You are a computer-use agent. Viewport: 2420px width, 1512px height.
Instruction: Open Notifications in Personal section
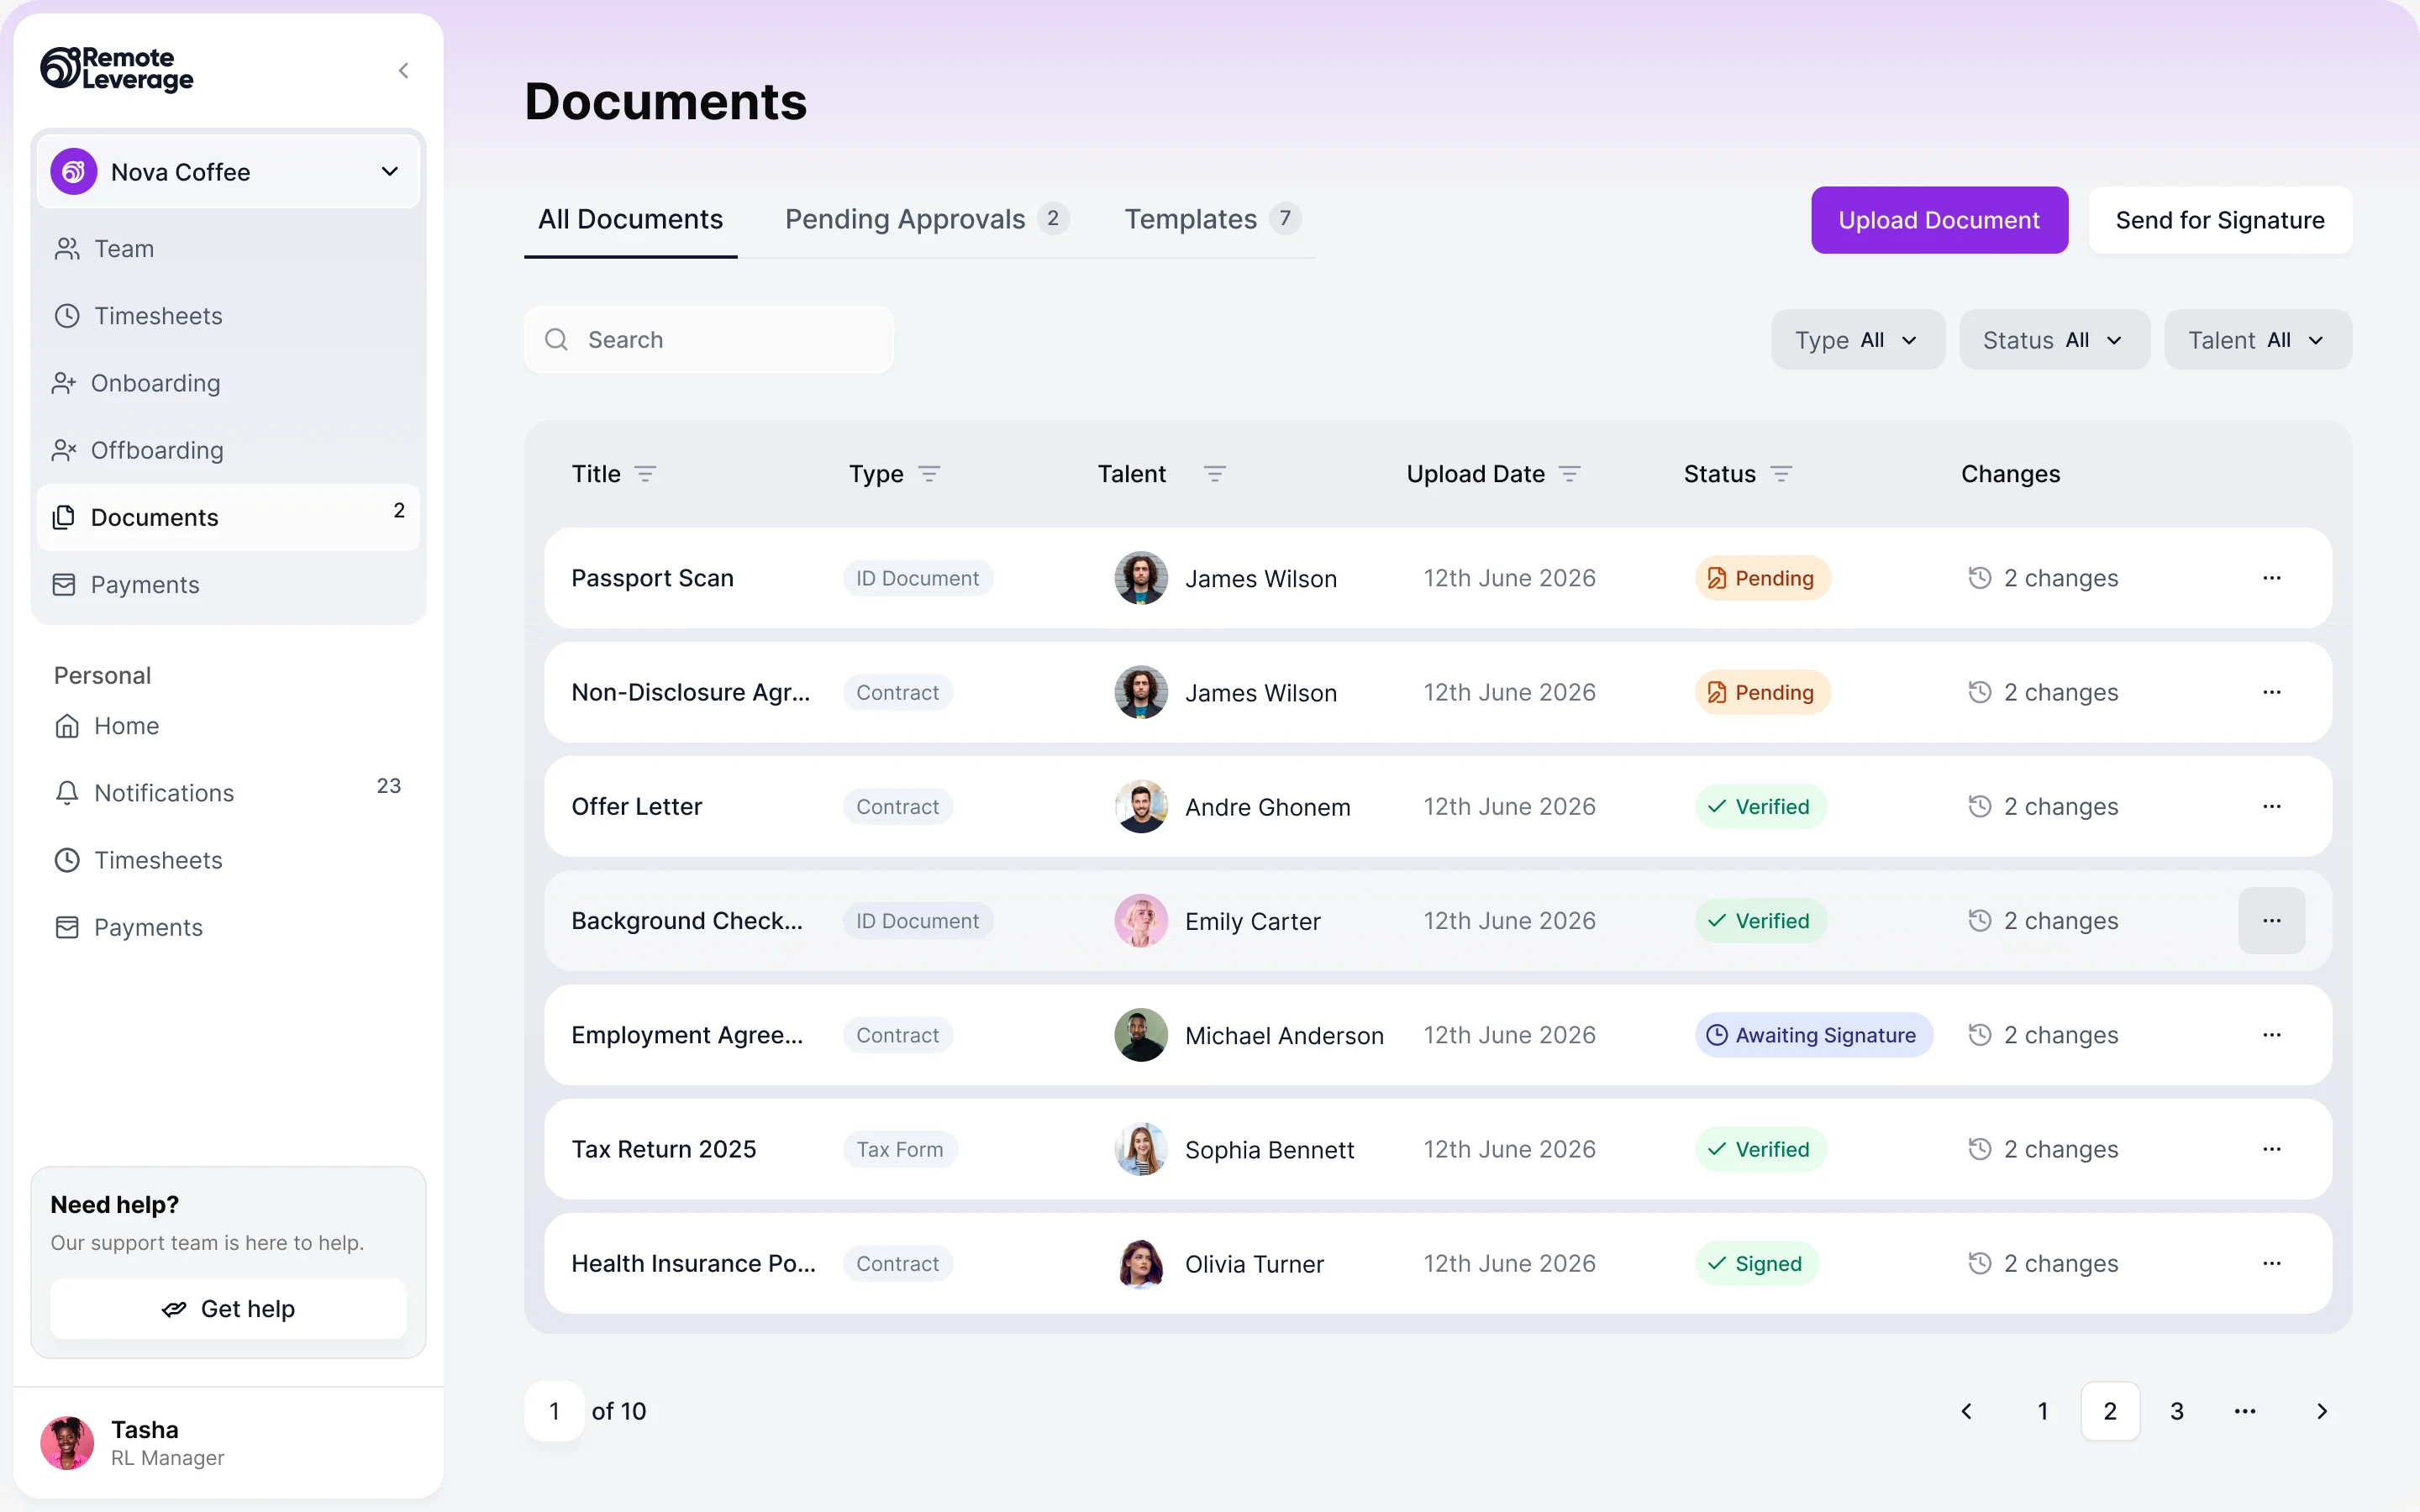coord(228,793)
